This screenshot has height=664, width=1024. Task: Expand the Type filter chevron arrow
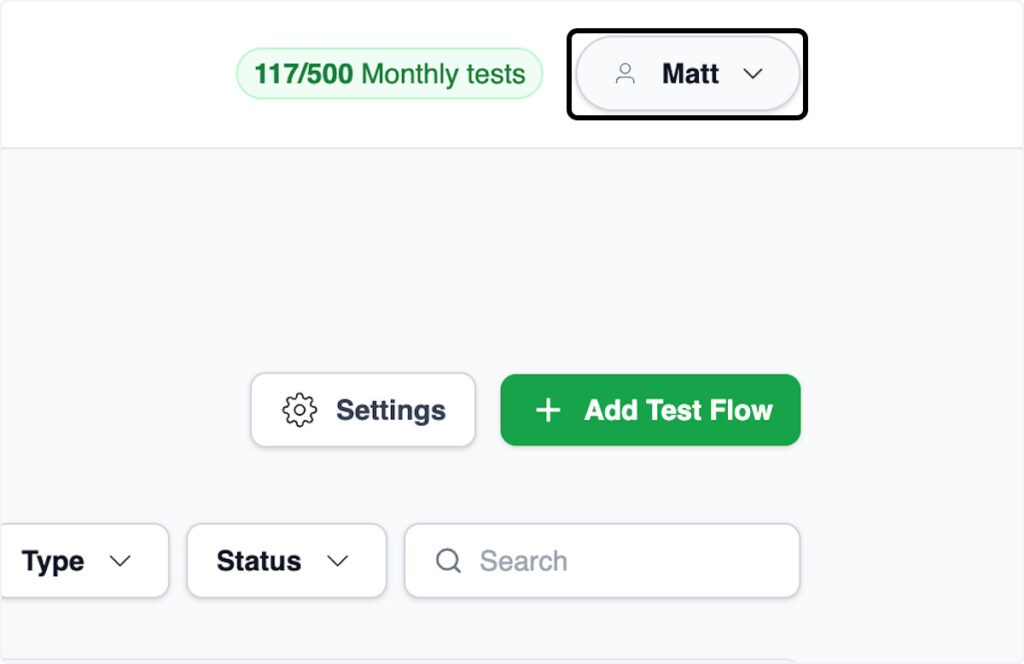(120, 561)
